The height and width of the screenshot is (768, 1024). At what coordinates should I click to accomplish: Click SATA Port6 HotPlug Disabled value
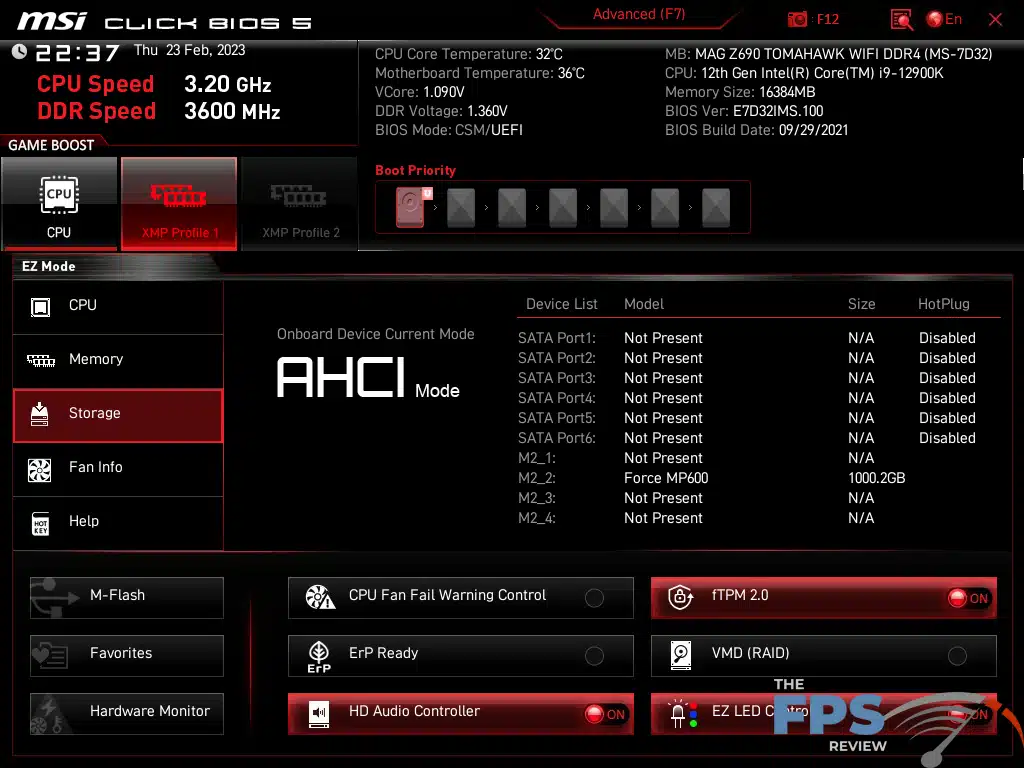(x=947, y=438)
